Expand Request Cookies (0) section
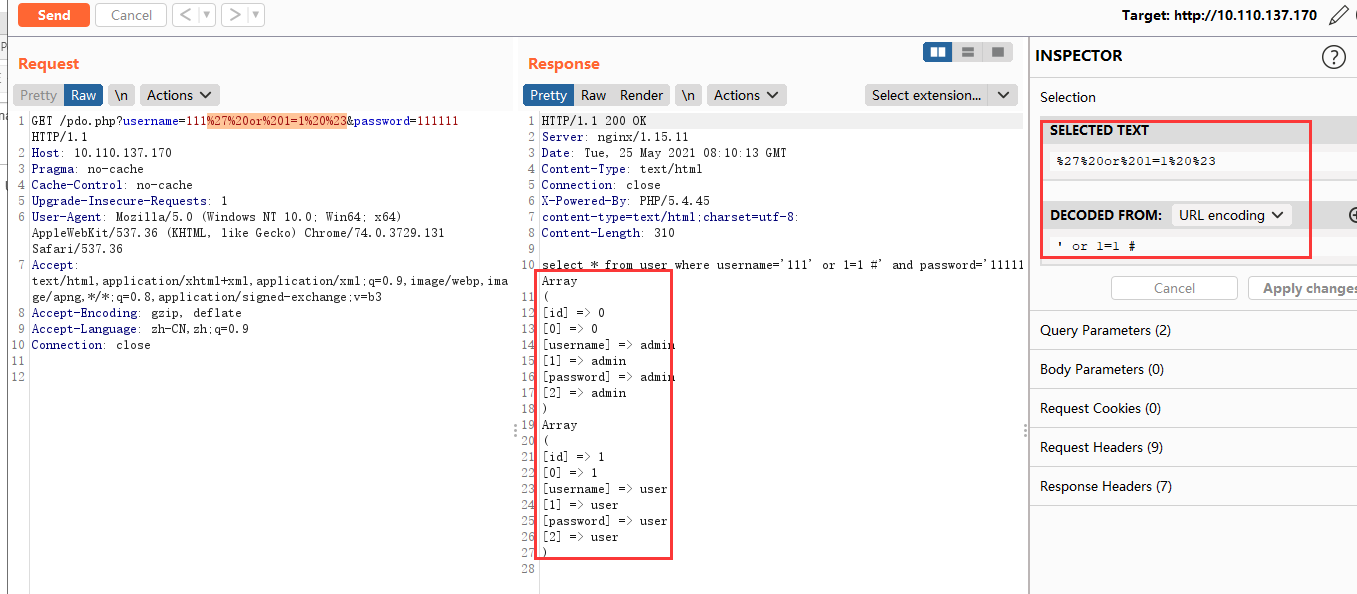 click(x=1193, y=408)
